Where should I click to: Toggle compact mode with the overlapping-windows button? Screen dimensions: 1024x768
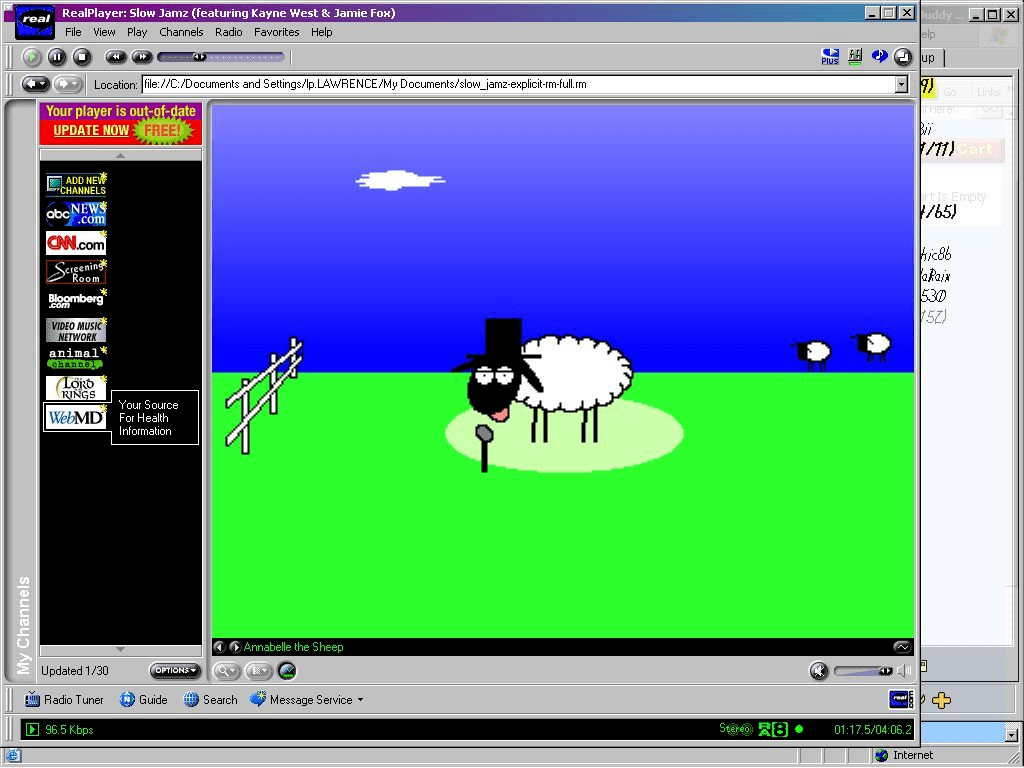[x=903, y=57]
